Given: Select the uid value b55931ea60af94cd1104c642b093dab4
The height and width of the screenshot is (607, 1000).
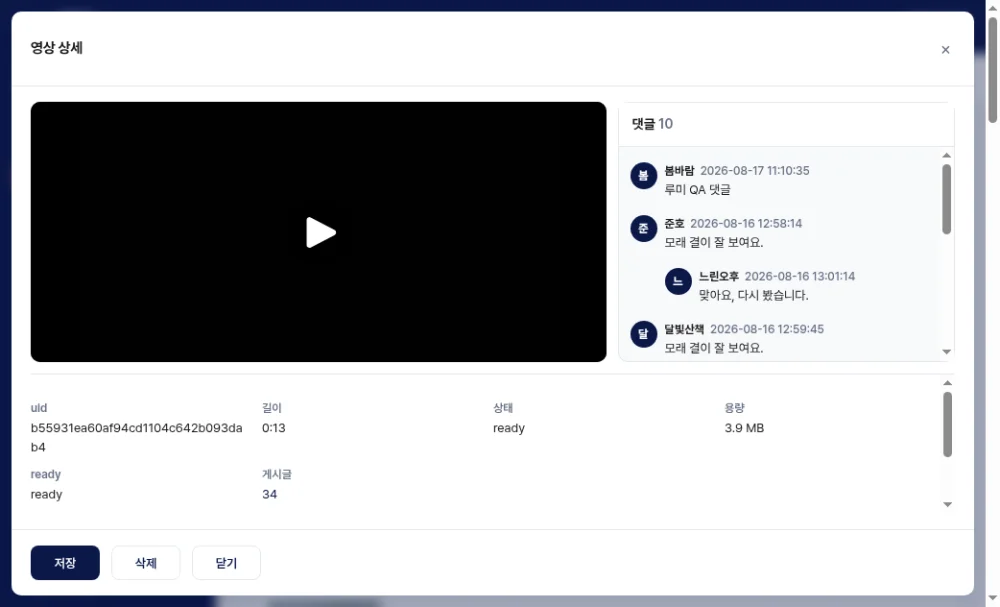Looking at the screenshot, I should (136, 437).
